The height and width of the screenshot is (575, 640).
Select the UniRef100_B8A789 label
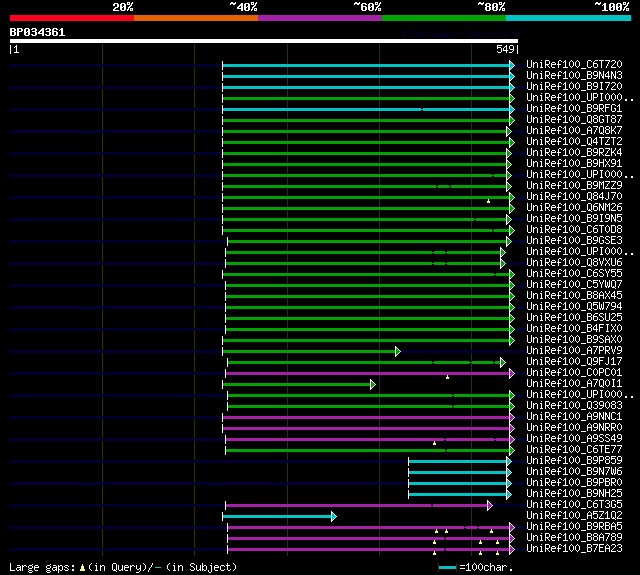pos(574,538)
